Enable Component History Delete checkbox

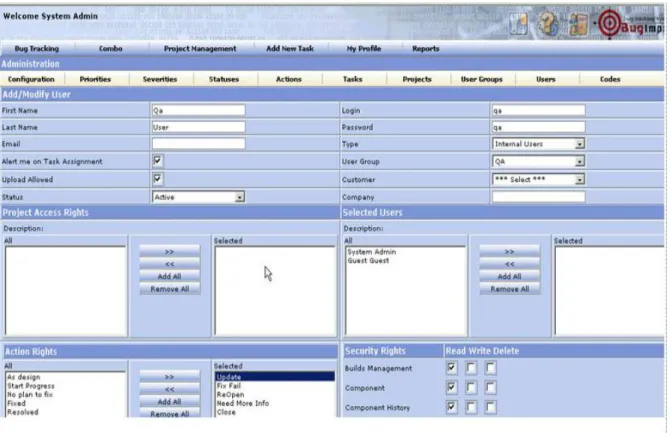pos(491,407)
